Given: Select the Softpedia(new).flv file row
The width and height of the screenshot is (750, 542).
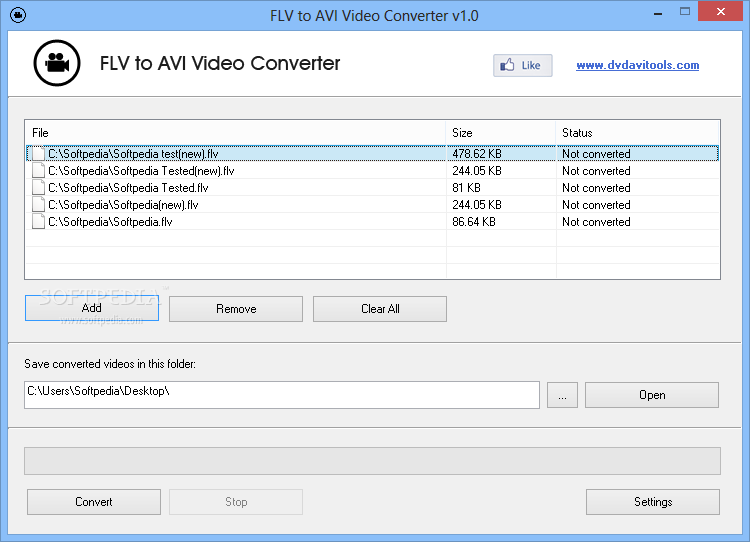Looking at the screenshot, I should point(373,205).
